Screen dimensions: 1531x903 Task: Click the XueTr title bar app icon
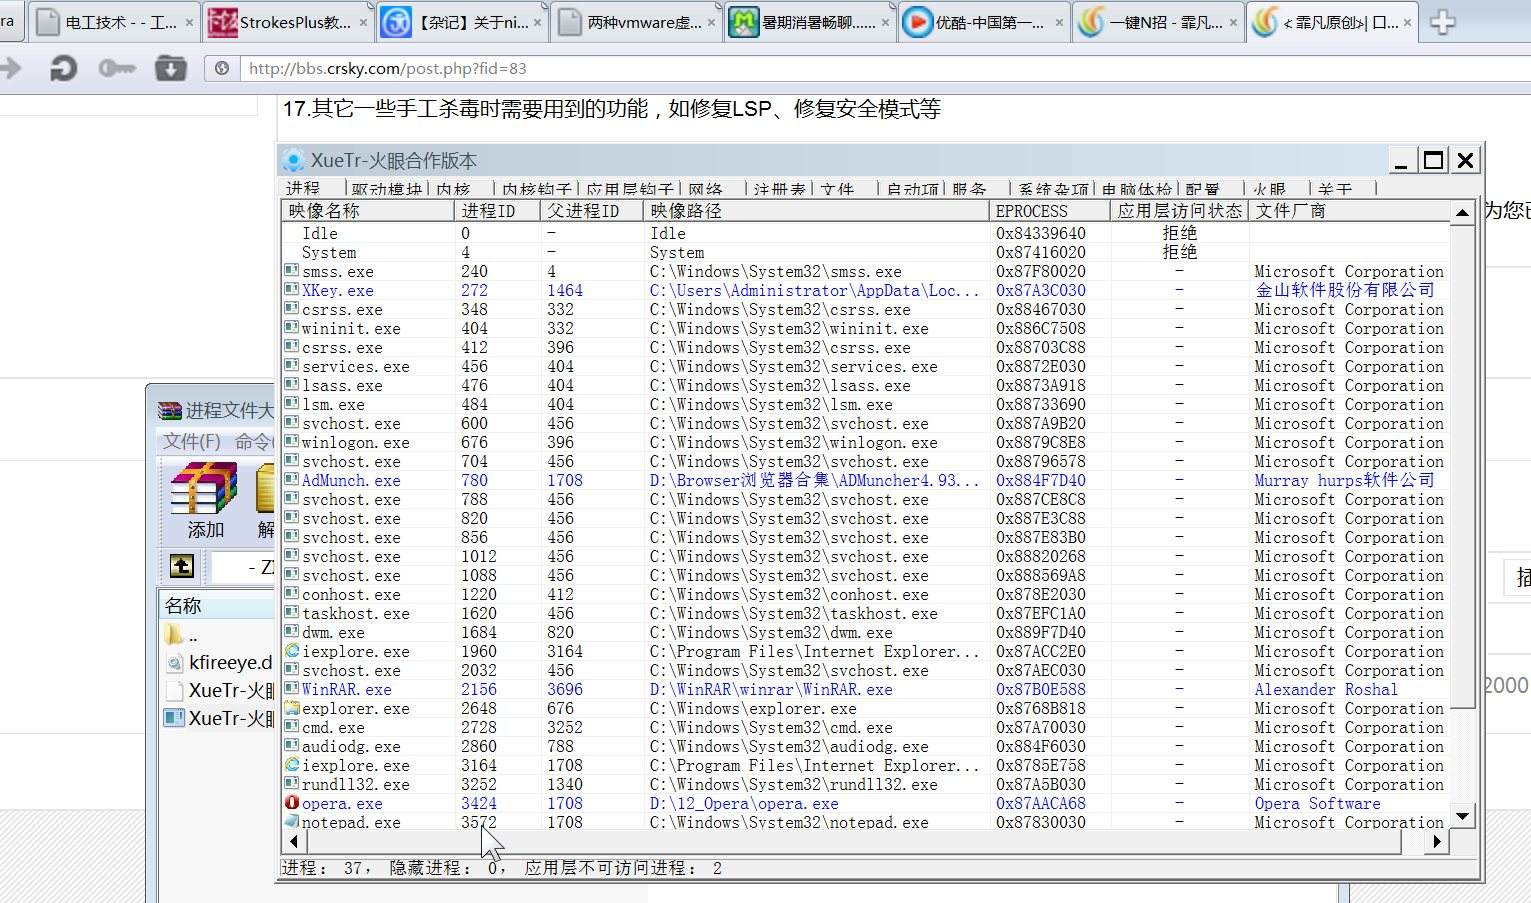[293, 160]
